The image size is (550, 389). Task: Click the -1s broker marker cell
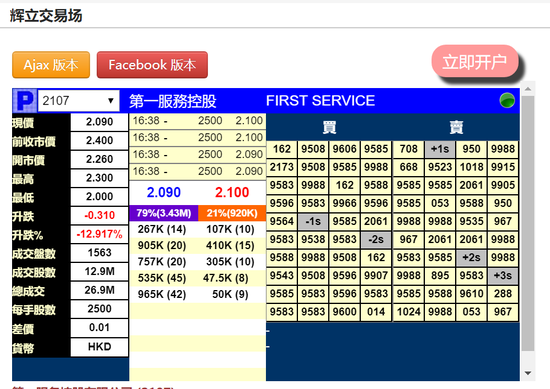[x=313, y=221]
